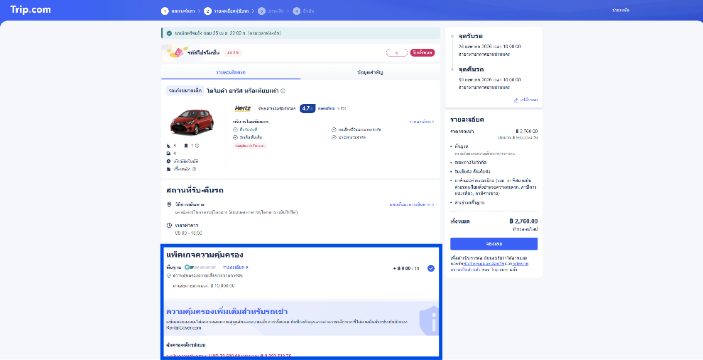Switch to the first car details tab
Image resolution: width=703 pixels, height=360 pixels.
pos(230,72)
